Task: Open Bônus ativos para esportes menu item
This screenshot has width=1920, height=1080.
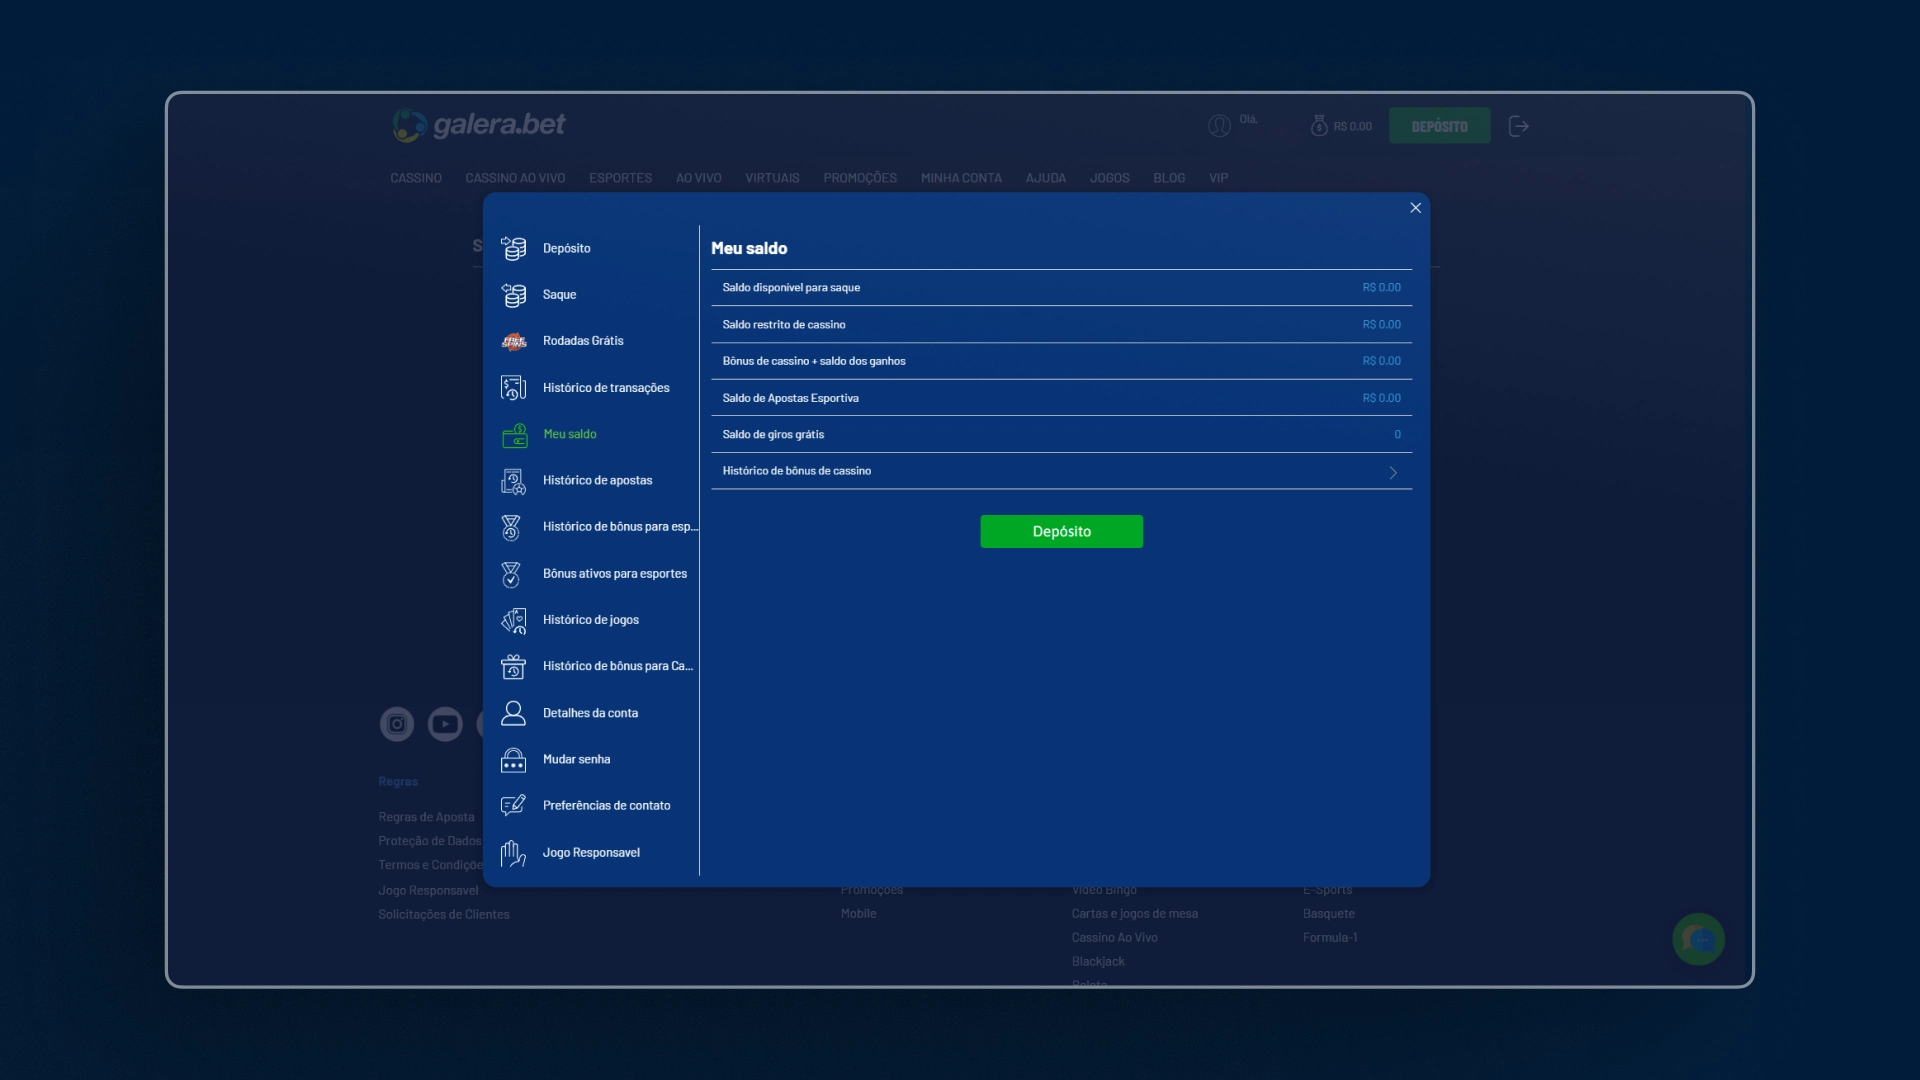Action: pyautogui.click(x=614, y=574)
